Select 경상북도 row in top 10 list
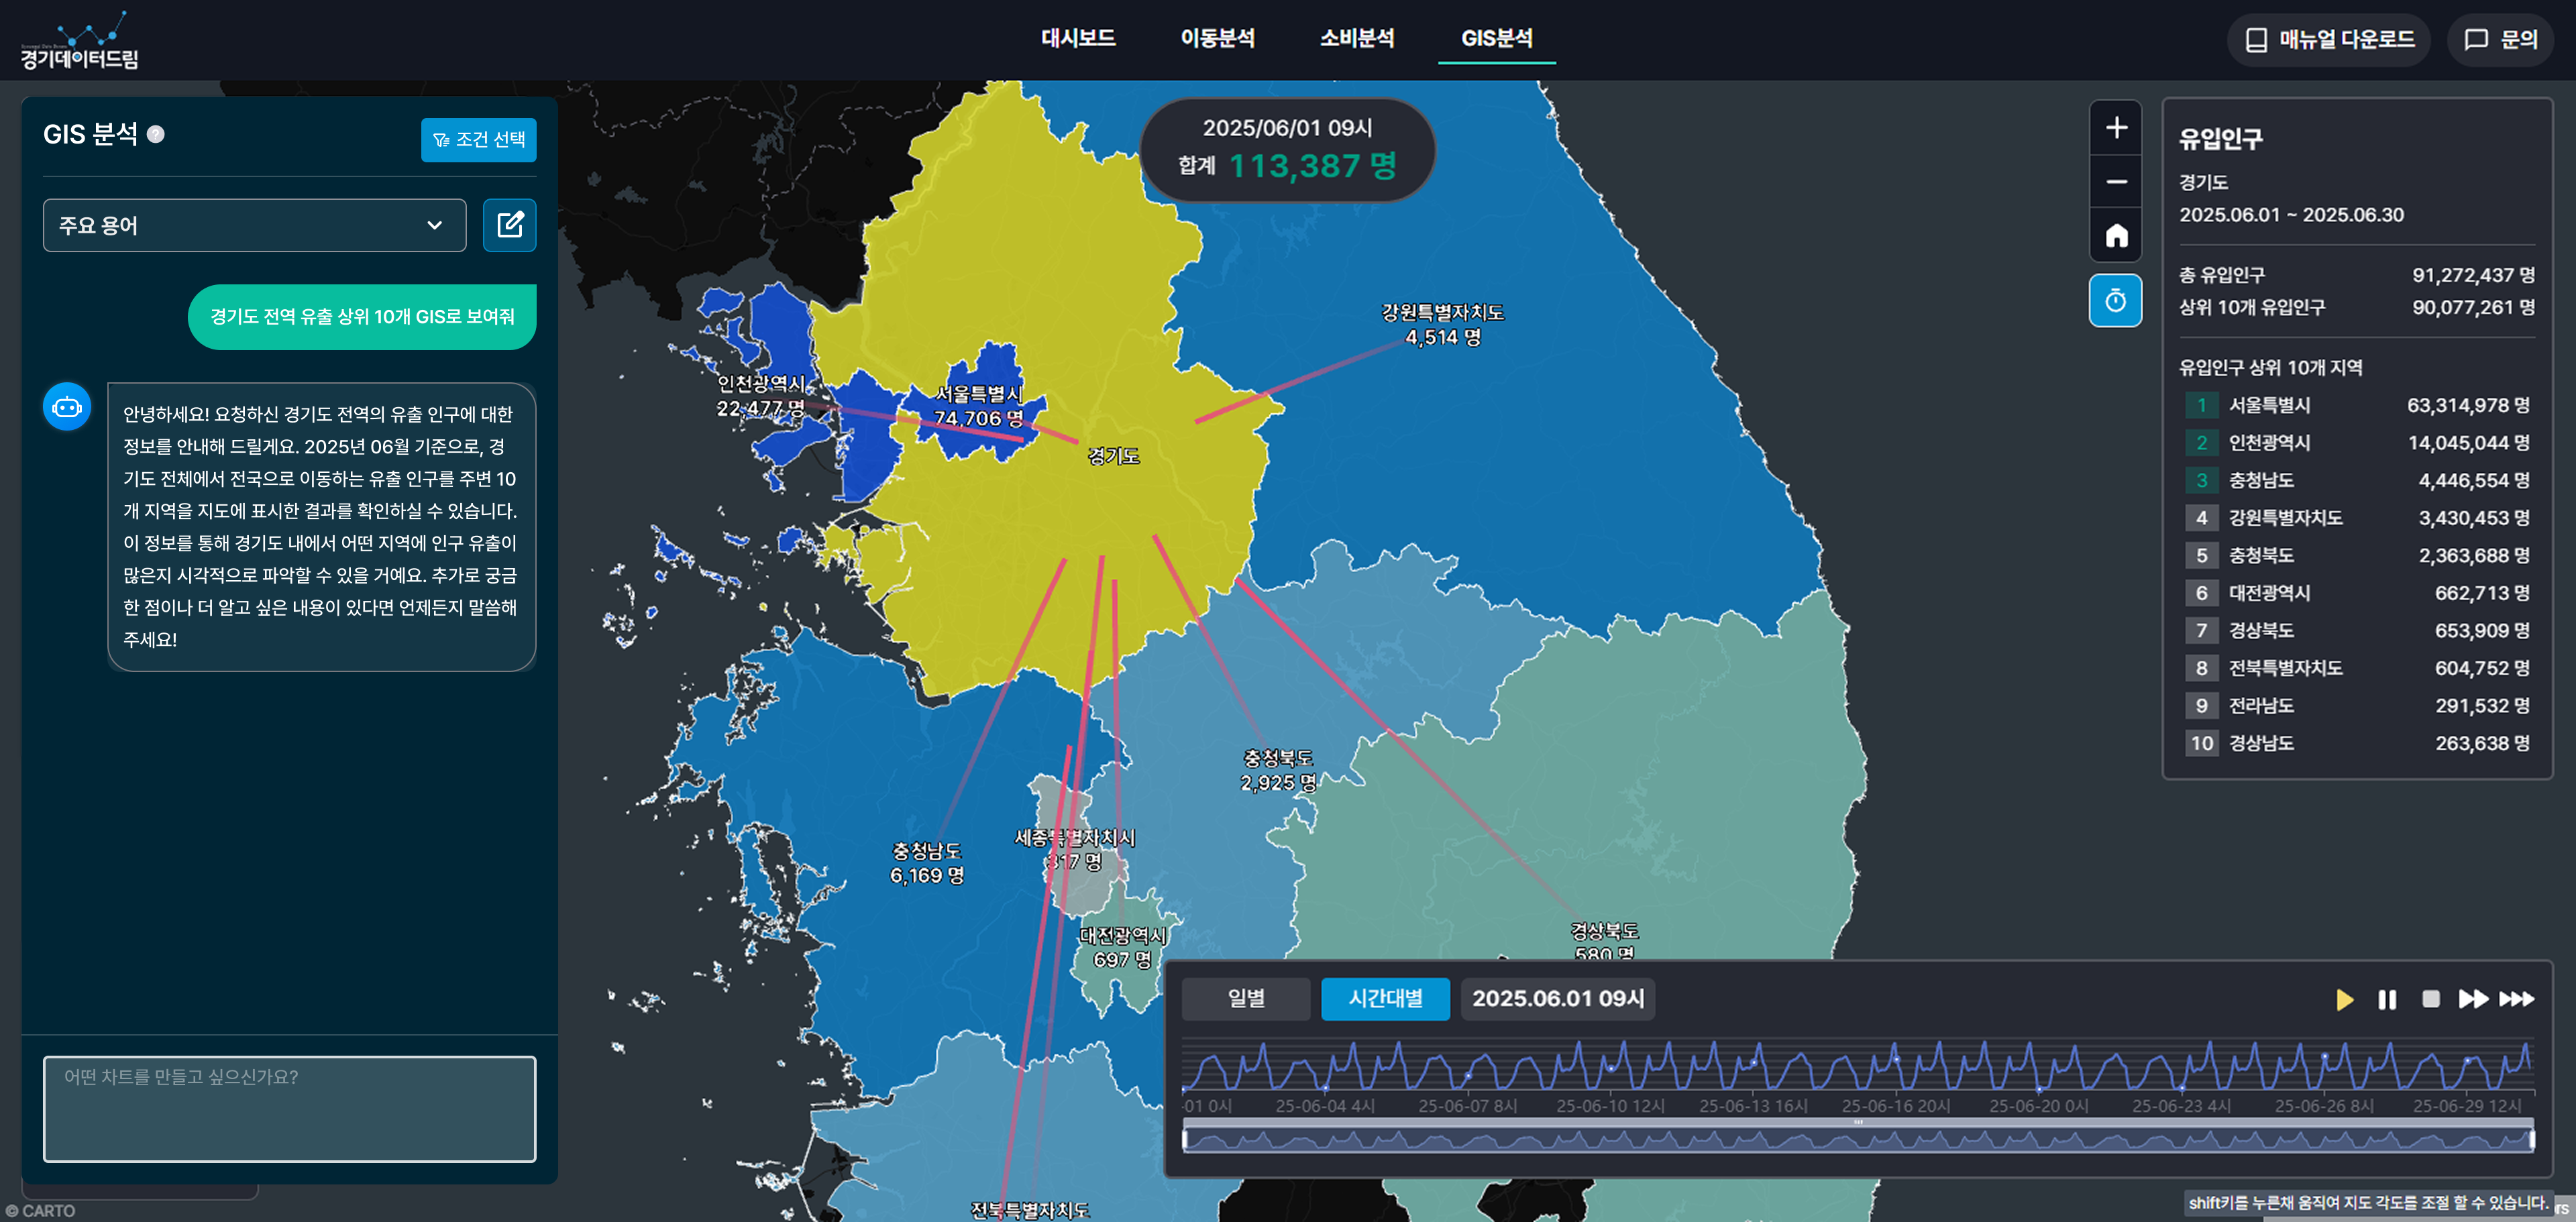 2358,631
